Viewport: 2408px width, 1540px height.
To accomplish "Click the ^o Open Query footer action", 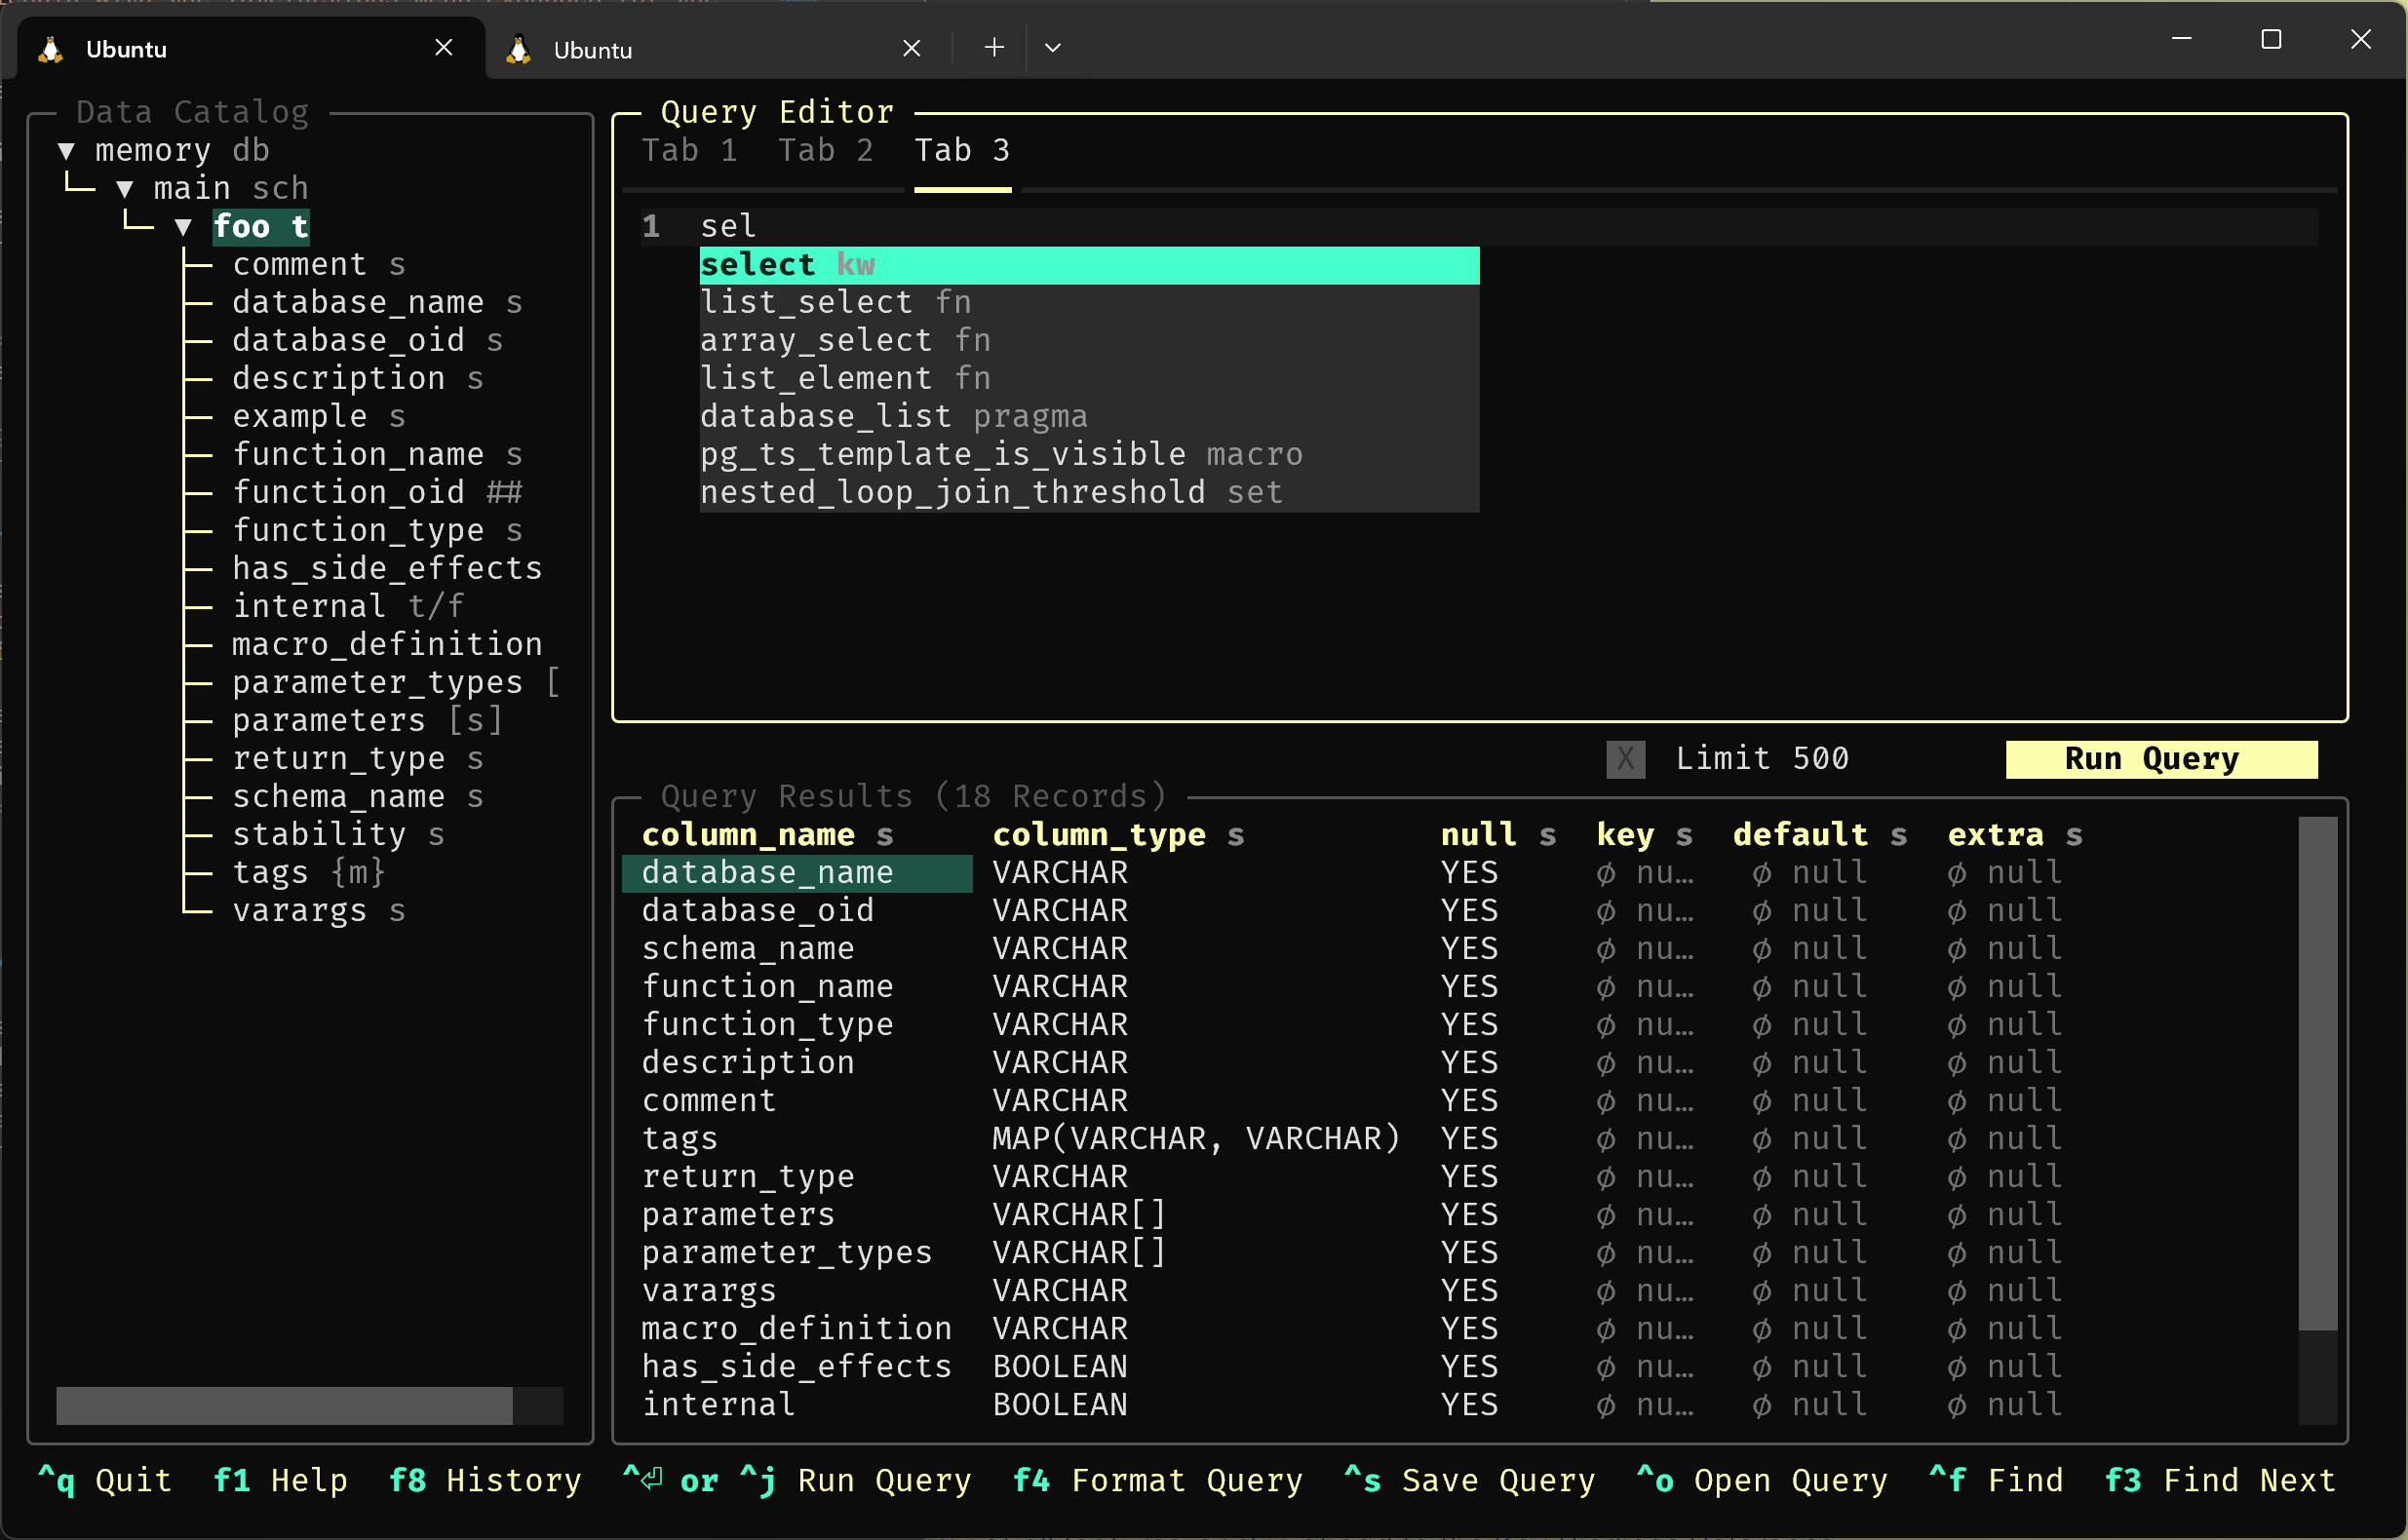I will [x=1762, y=1481].
